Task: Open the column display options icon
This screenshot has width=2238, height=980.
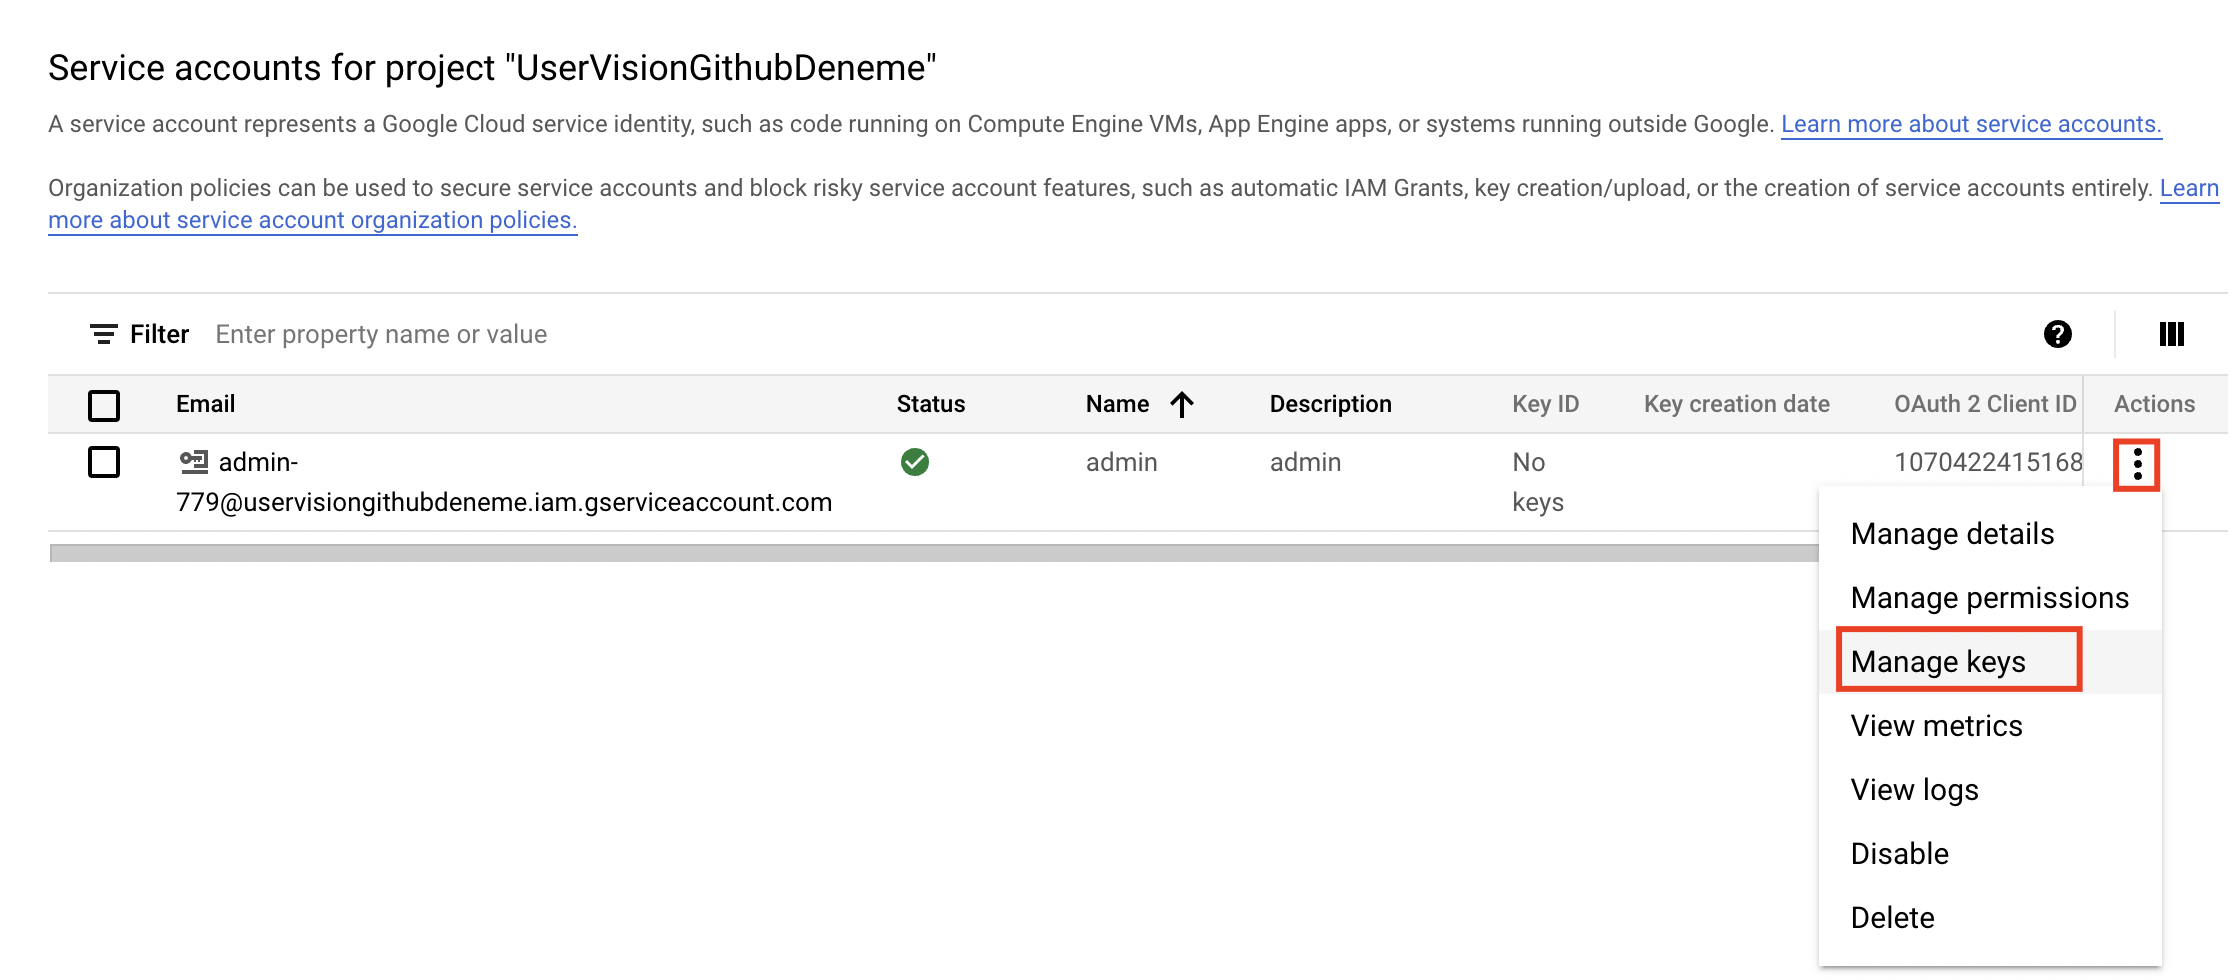Action: click(x=2171, y=334)
